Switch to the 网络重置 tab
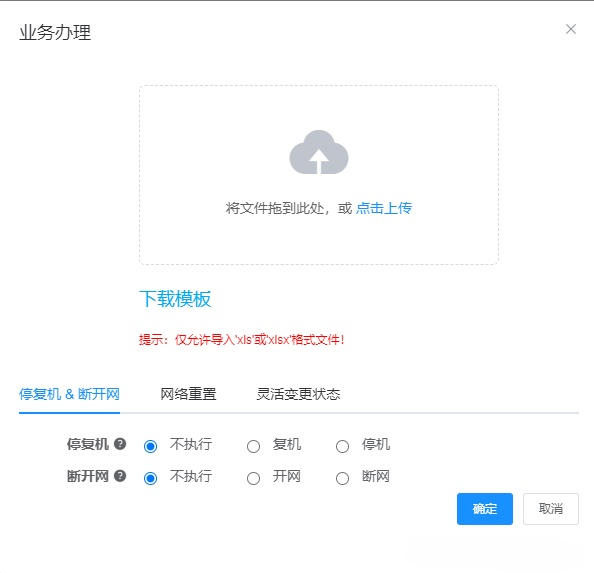This screenshot has width=594, height=573. [188, 394]
